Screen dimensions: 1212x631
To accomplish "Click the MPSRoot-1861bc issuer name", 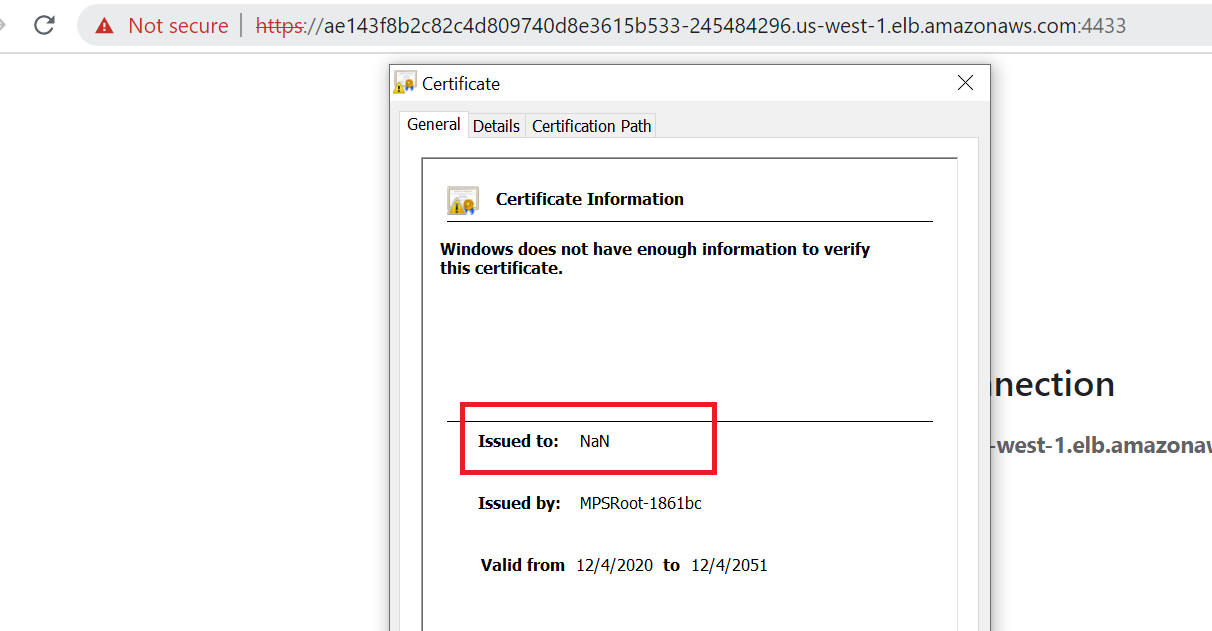I will coord(640,503).
